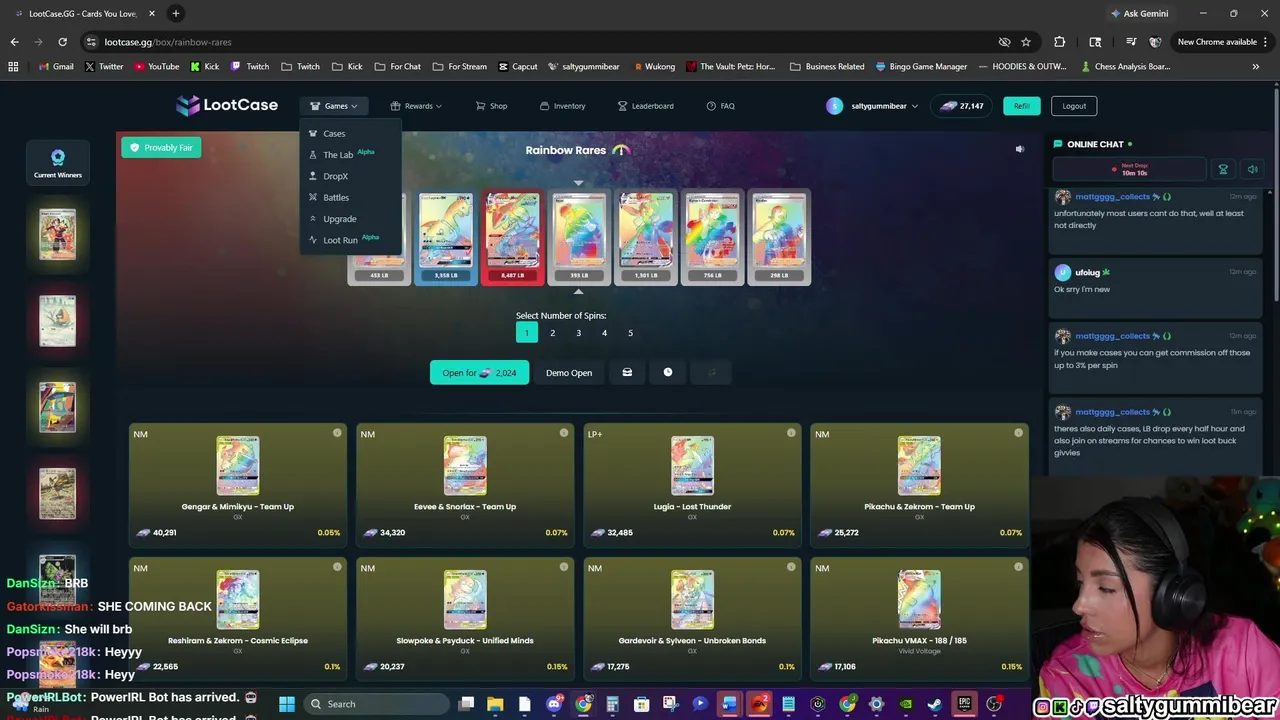Click the hourglass icon in online chat
1280x720 pixels.
pyautogui.click(x=1222, y=169)
